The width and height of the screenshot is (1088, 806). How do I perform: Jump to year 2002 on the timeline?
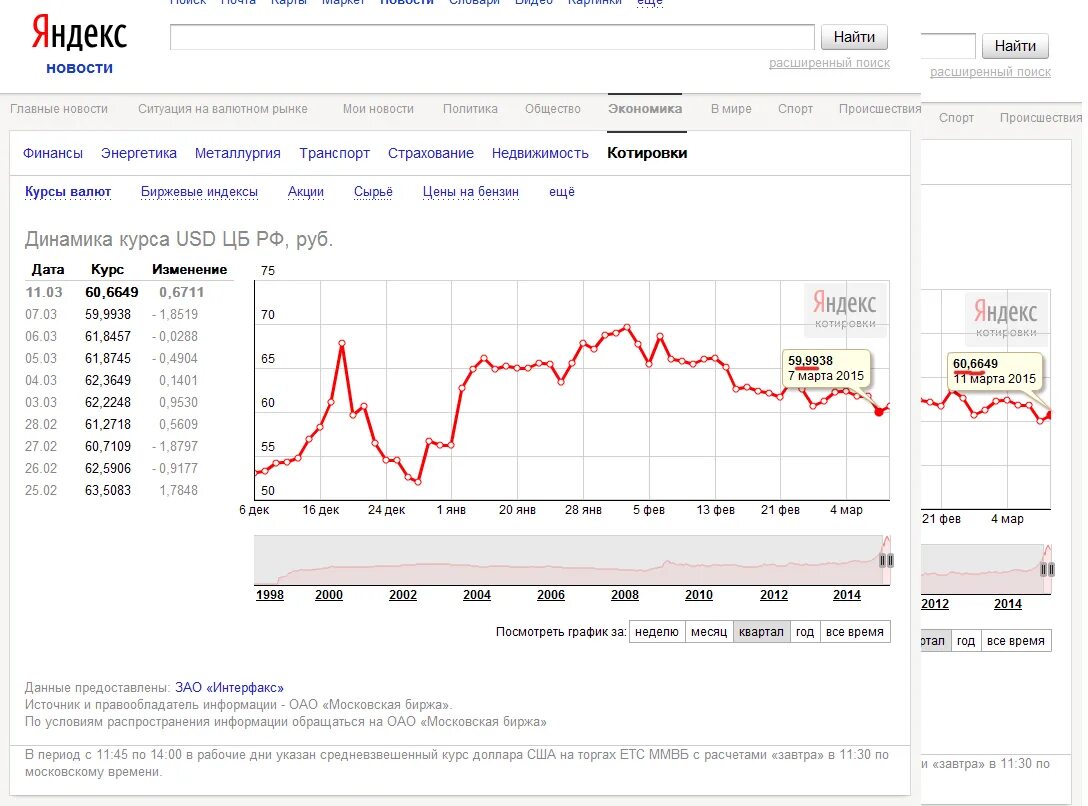coord(403,595)
